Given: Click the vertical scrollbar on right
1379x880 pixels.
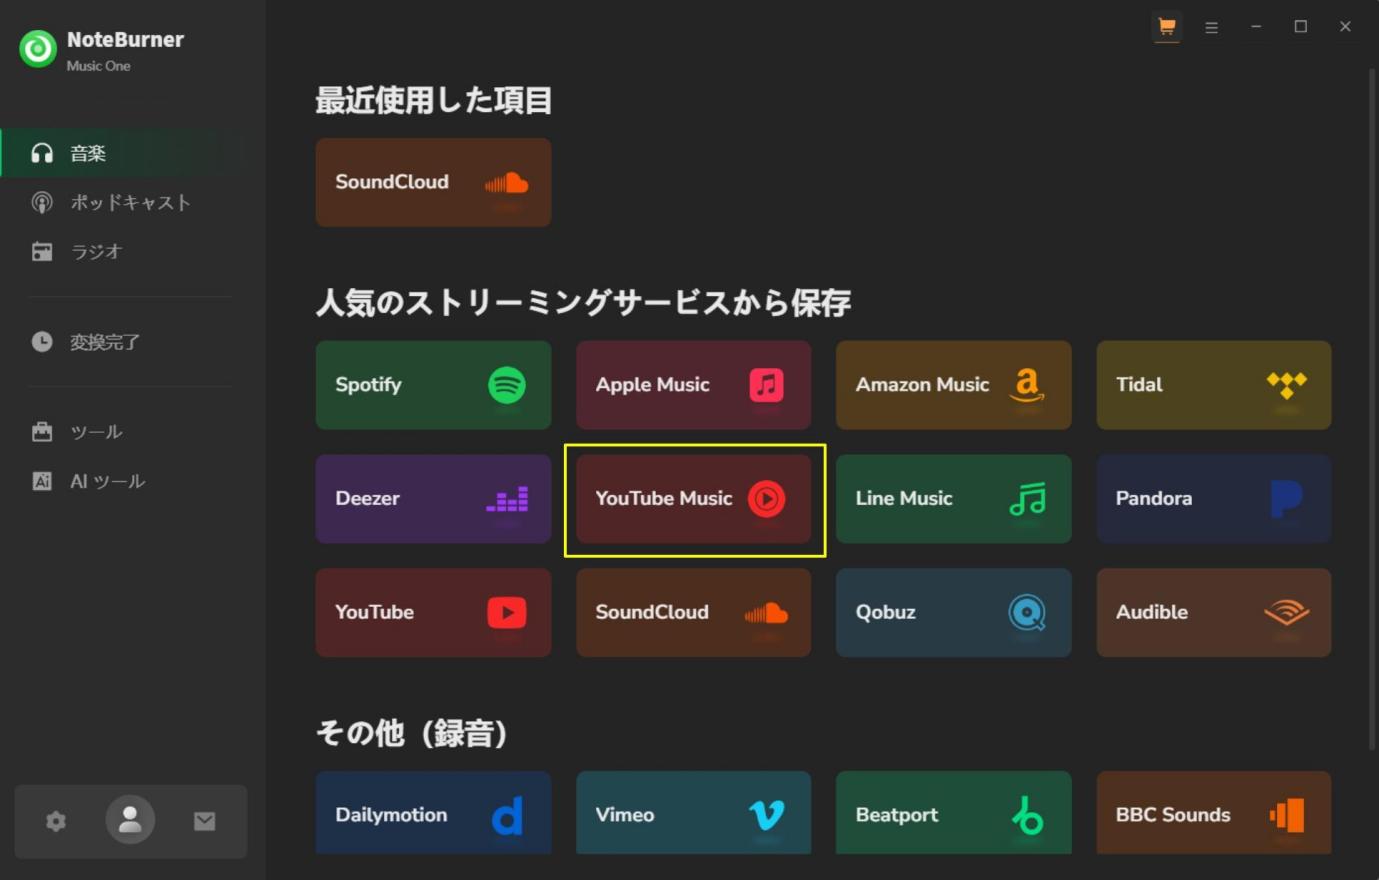Looking at the screenshot, I should (x=1372, y=408).
